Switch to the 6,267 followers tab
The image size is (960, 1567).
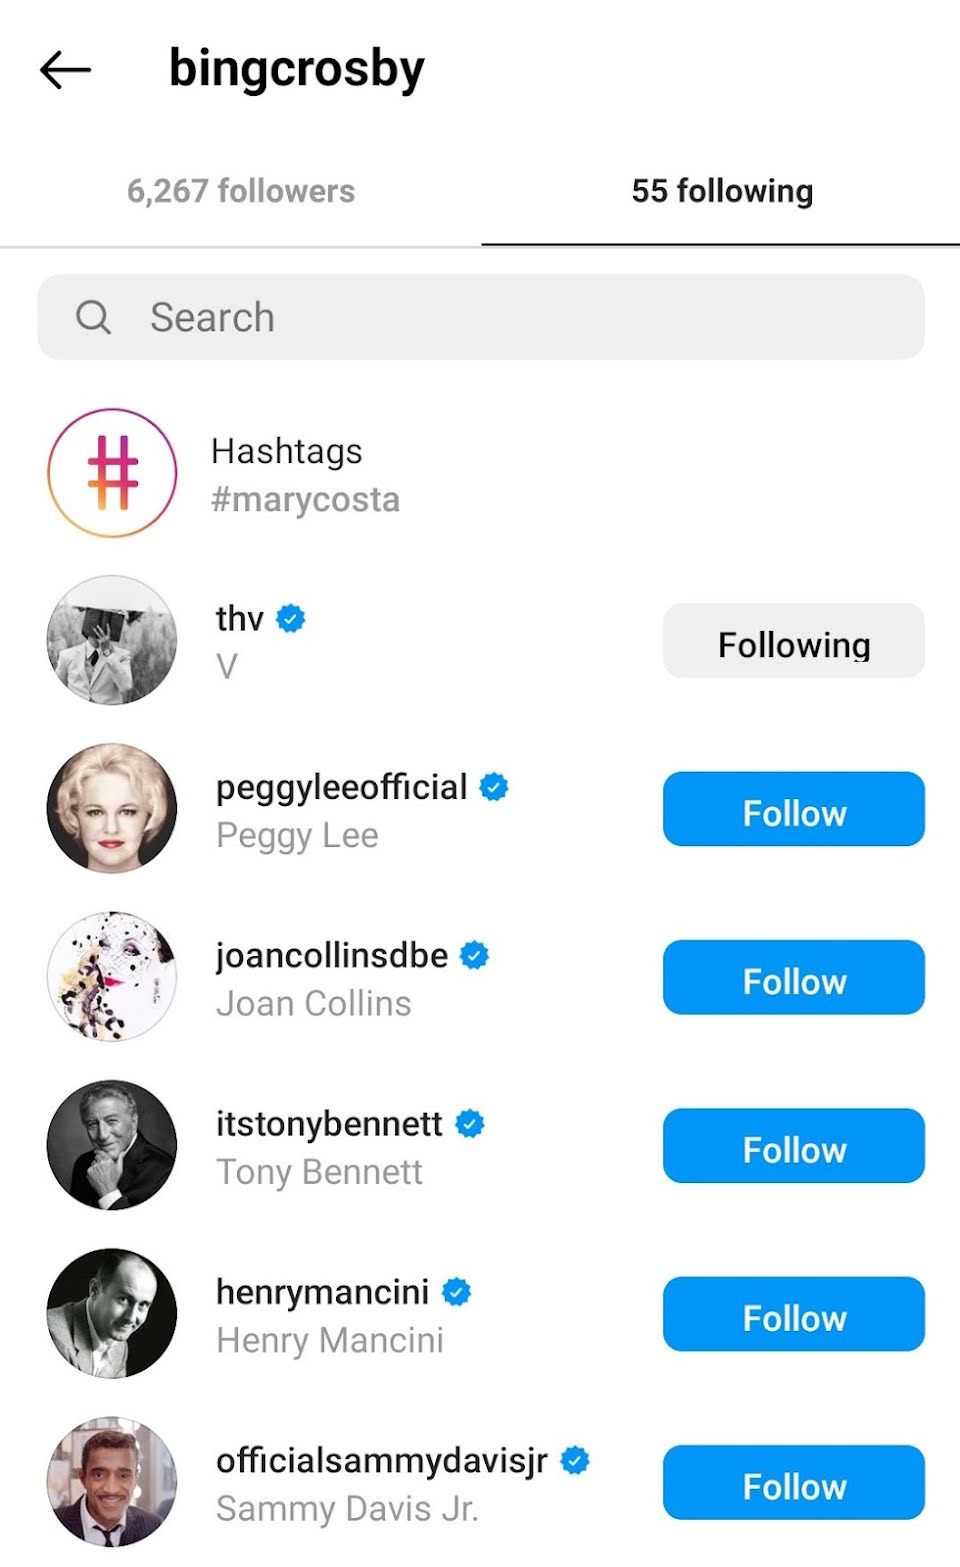point(241,191)
